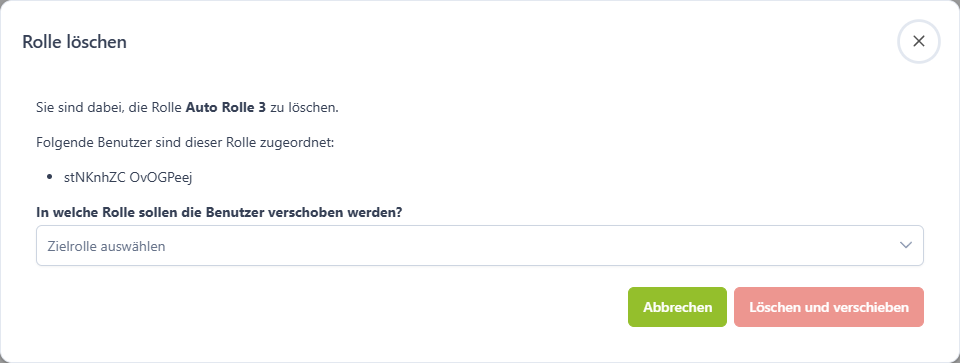The height and width of the screenshot is (363, 960).
Task: Click the word verschoben werden in question
Action: (347, 212)
